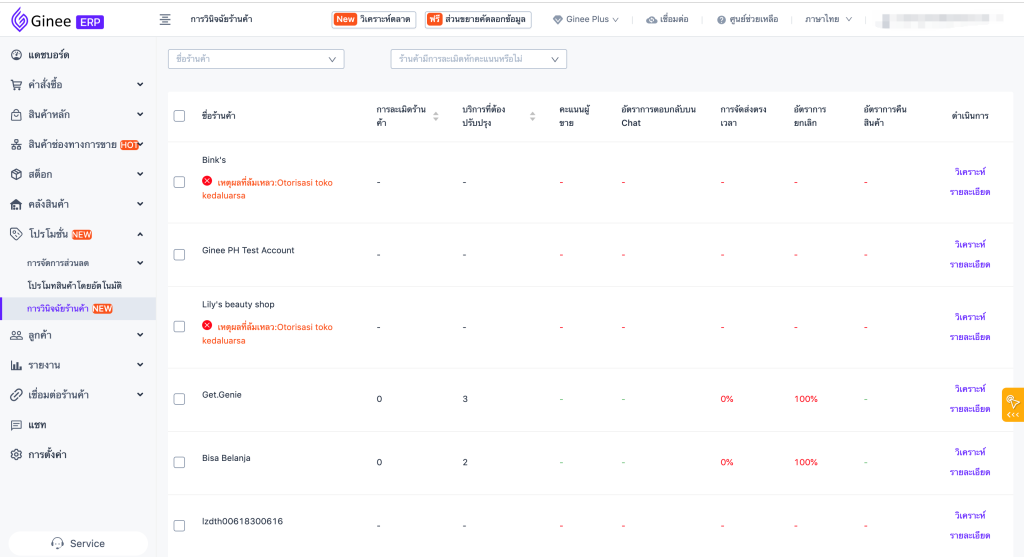Click the chat message icon (แชท)

click(x=16, y=425)
